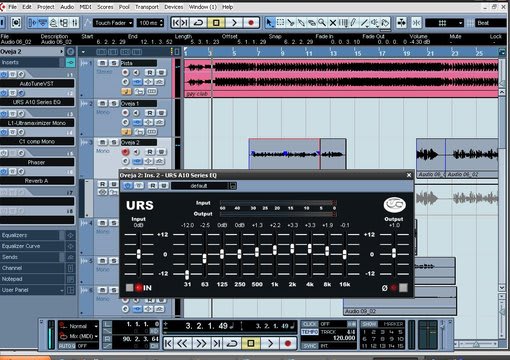Click Rewind in the transport panel

tap(182, 343)
